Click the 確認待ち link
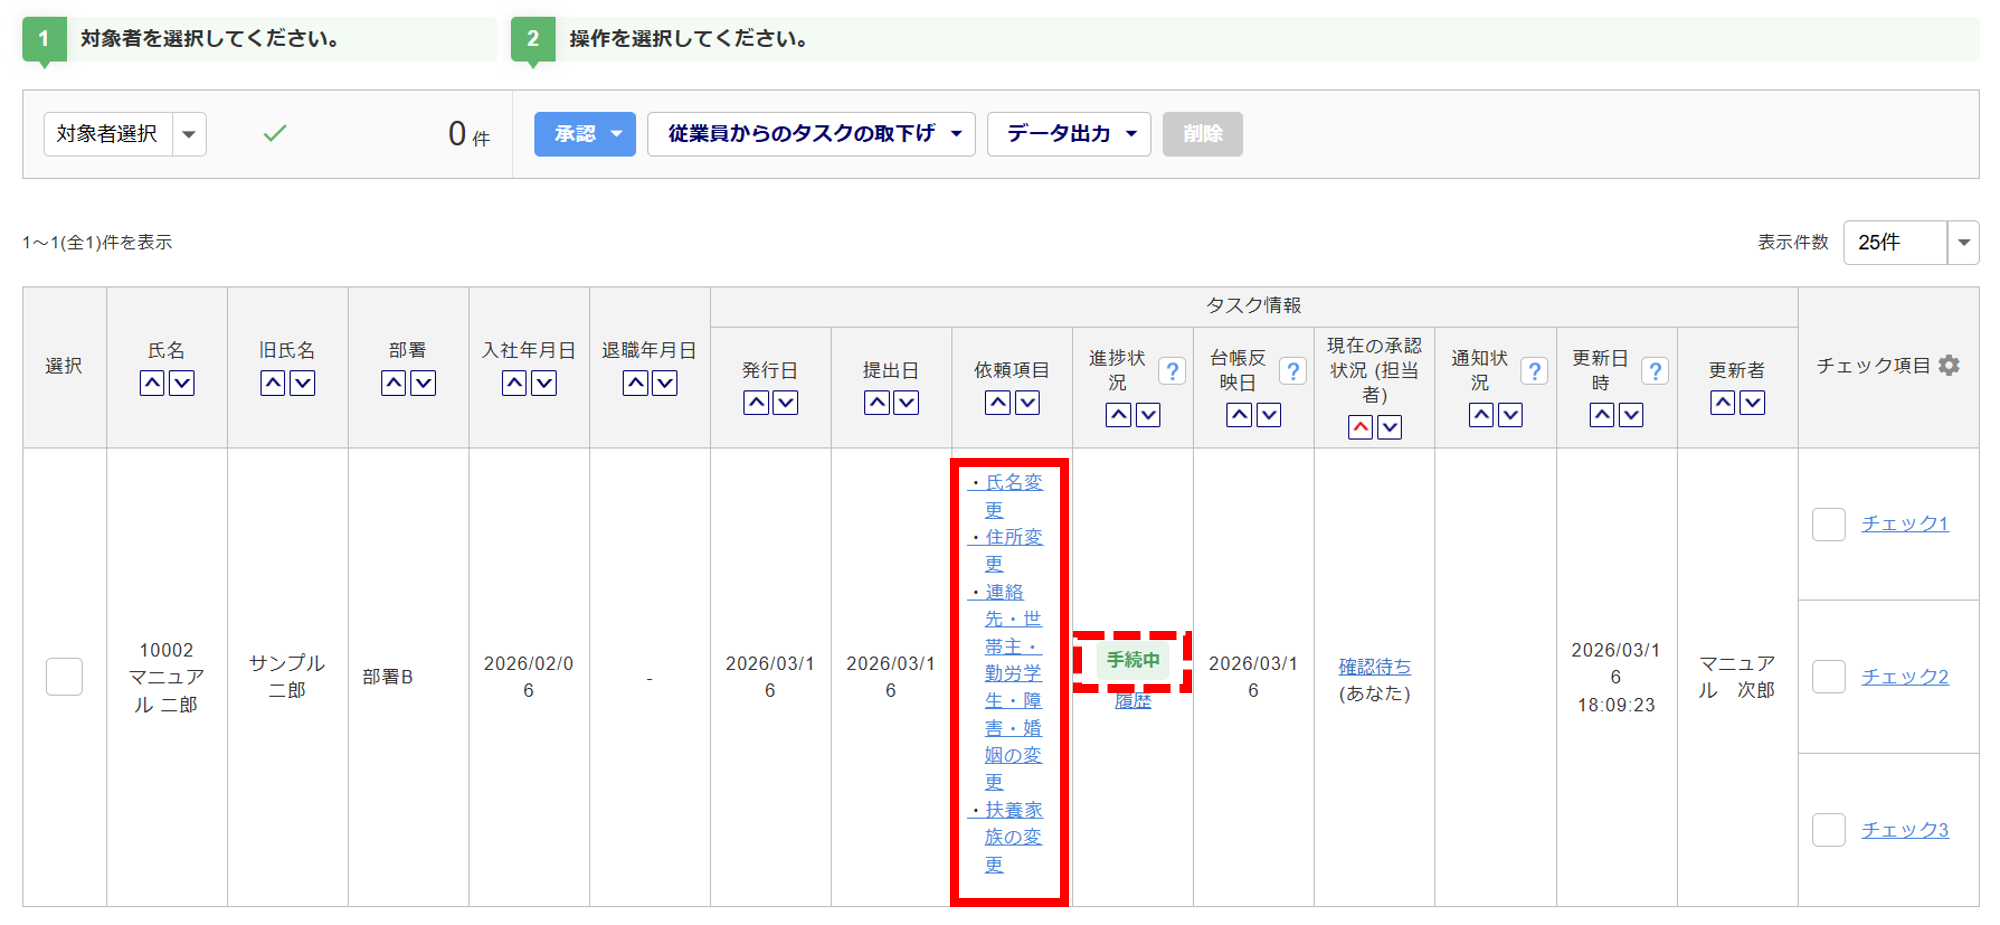This screenshot has width=2000, height=925. (1374, 666)
